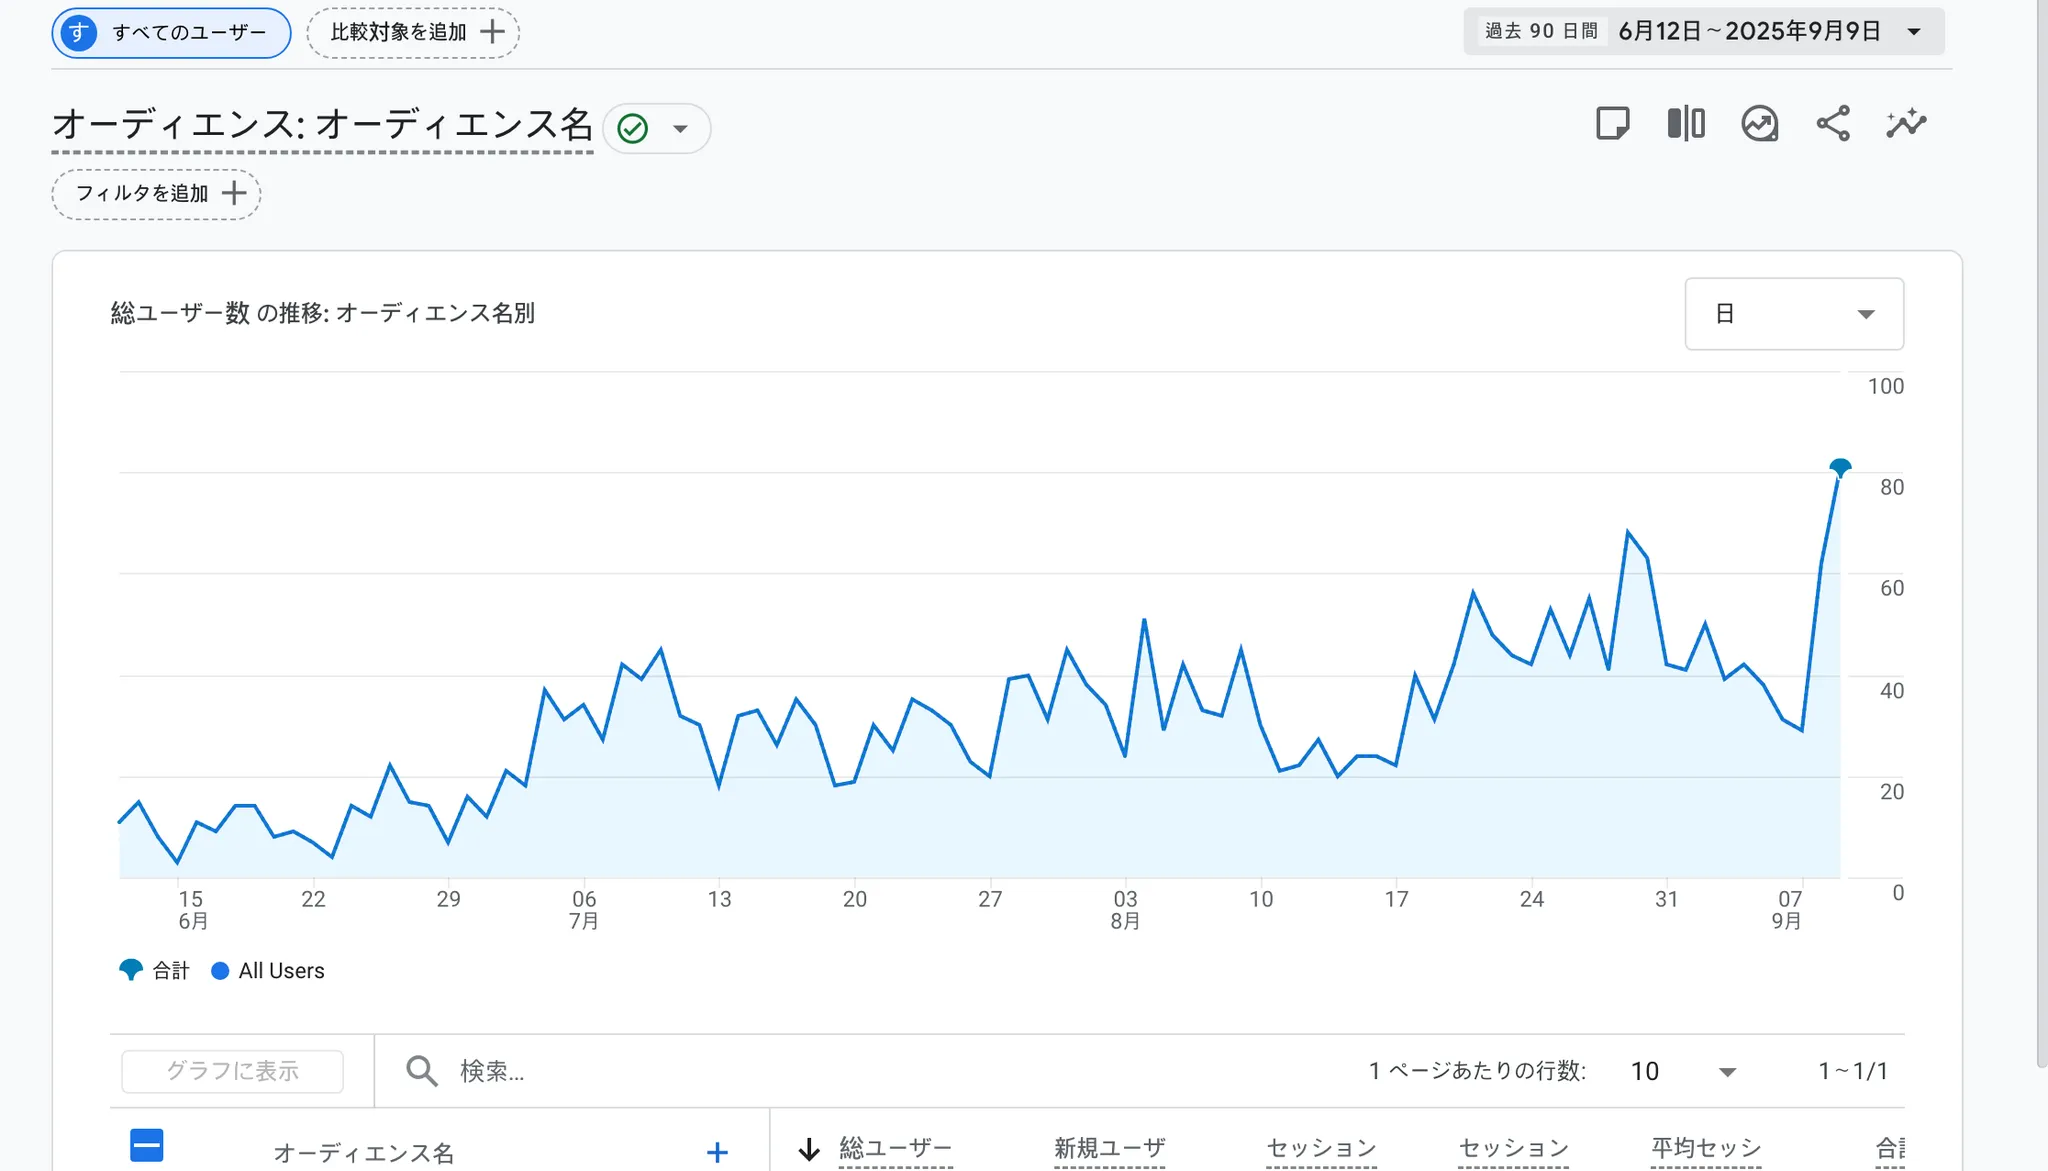Image resolution: width=2048 pixels, height=1171 pixels.
Task: Toggle the blue select-all checkbox in table
Action: [x=147, y=1145]
